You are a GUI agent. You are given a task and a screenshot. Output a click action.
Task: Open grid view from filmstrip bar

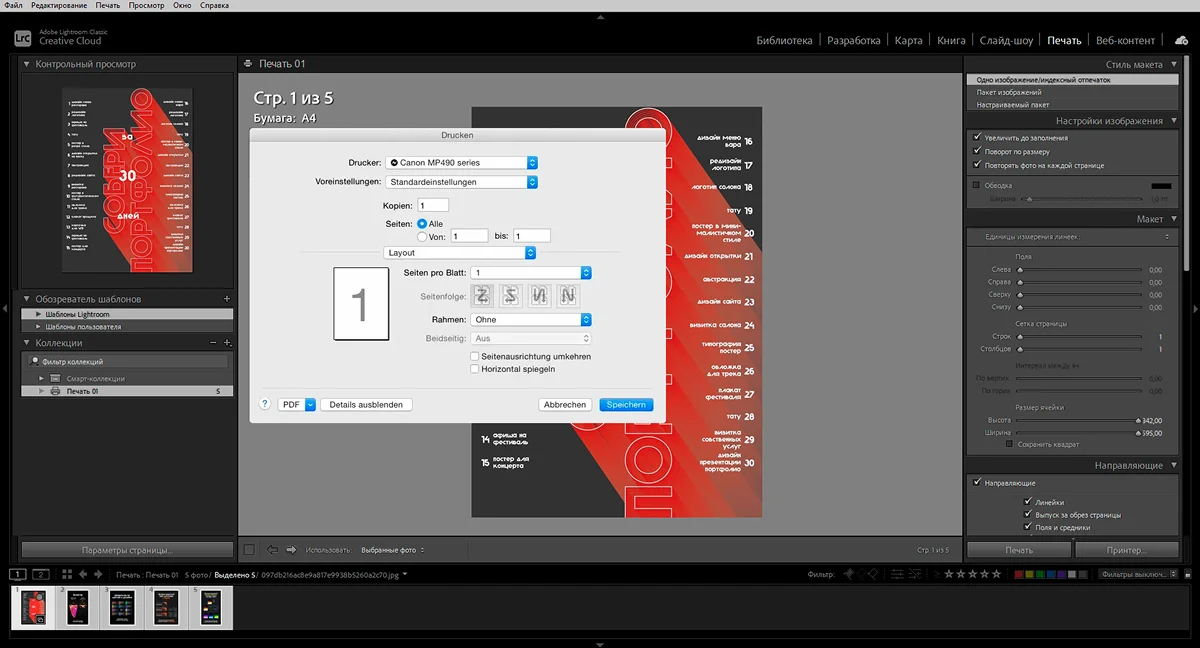point(67,574)
